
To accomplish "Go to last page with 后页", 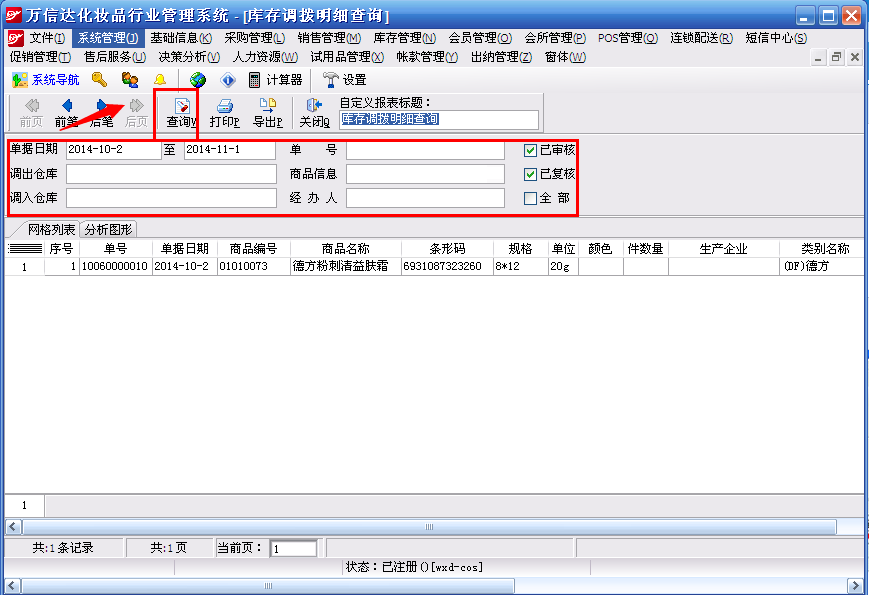I will [136, 113].
